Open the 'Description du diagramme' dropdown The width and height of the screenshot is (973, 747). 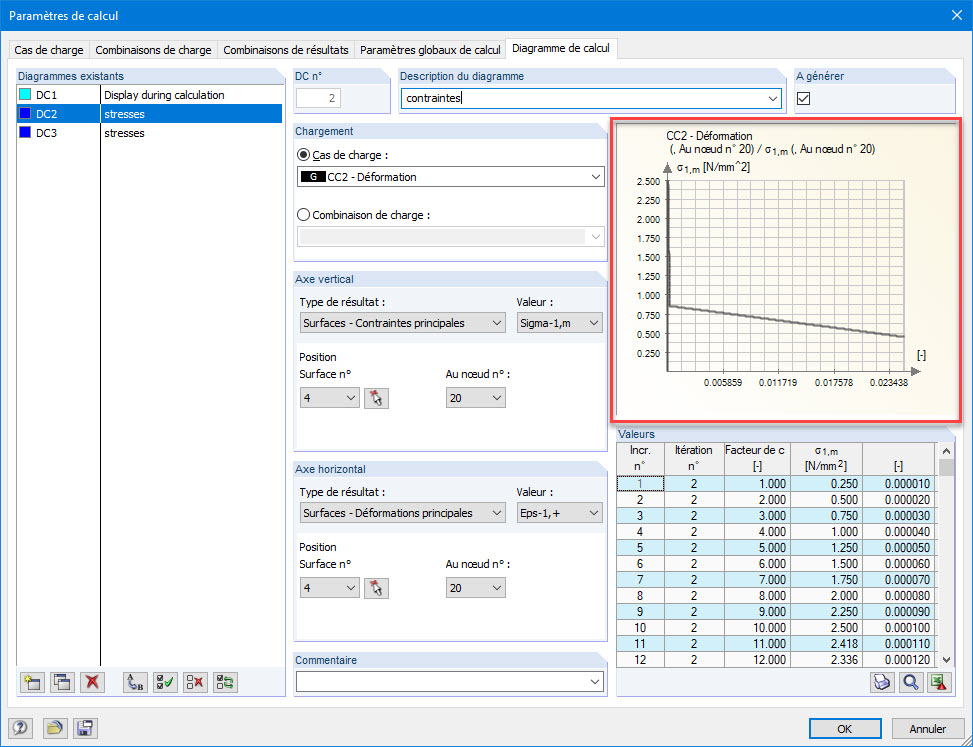pyautogui.click(x=773, y=98)
